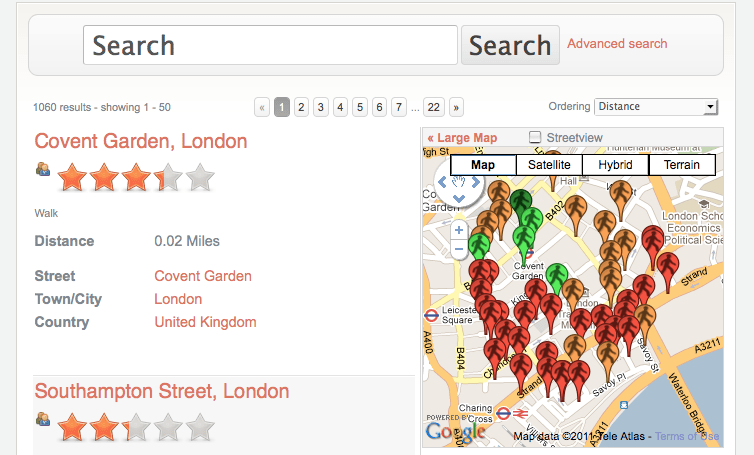Click the pan hand icon on the map
This screenshot has width=754, height=455.
pyautogui.click(x=459, y=182)
